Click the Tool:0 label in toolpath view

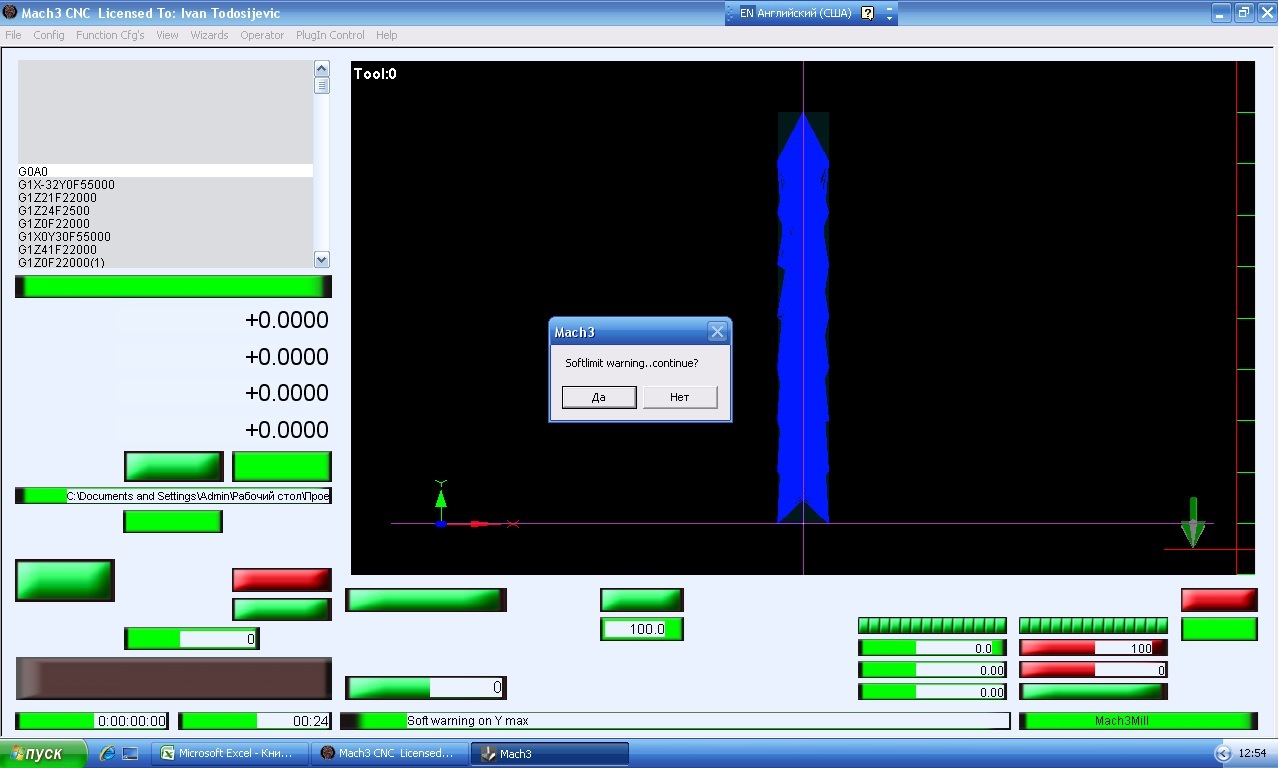point(375,74)
